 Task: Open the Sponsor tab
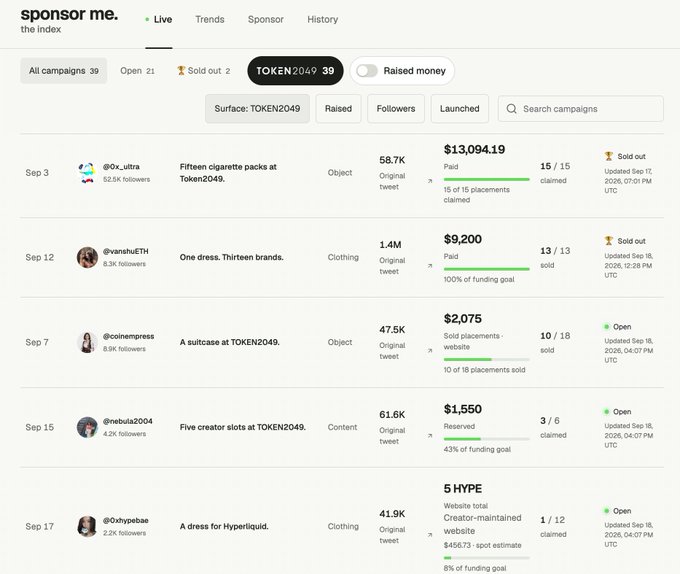click(266, 20)
